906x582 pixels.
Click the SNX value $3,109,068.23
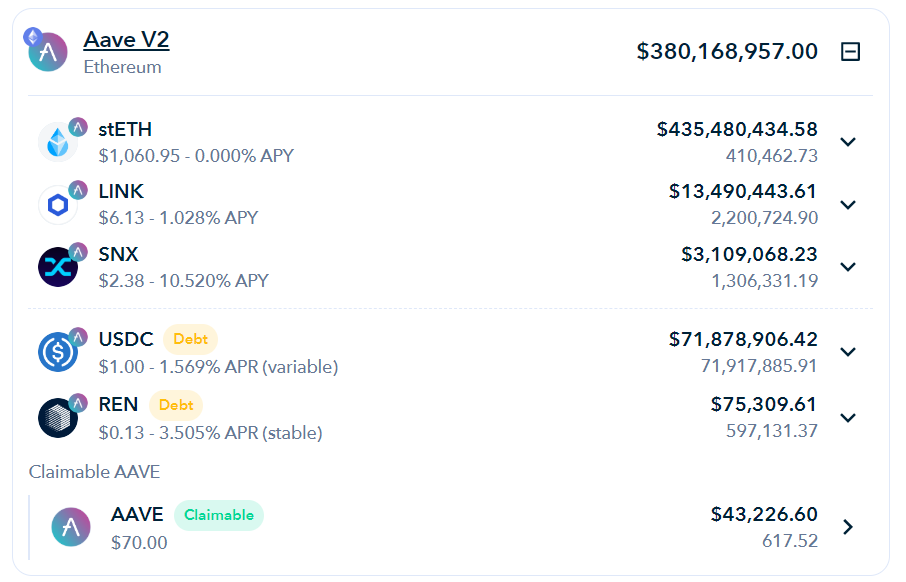pos(749,254)
